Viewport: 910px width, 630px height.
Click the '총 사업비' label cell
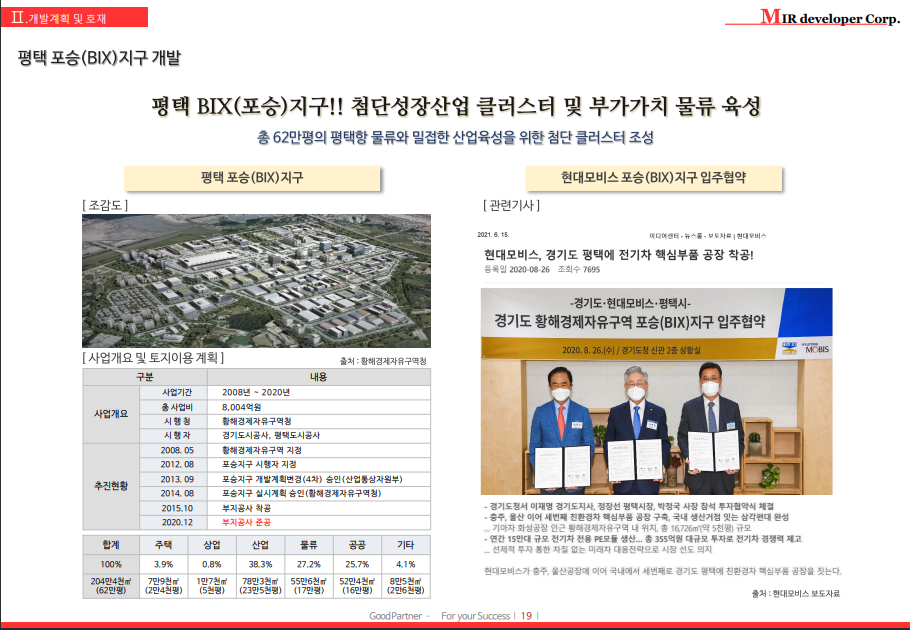pos(174,407)
